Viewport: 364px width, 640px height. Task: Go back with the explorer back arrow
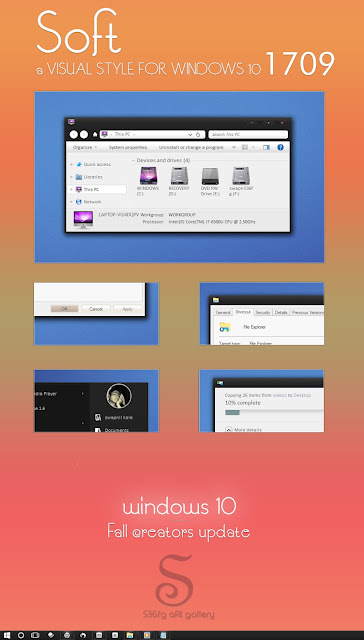(x=73, y=134)
